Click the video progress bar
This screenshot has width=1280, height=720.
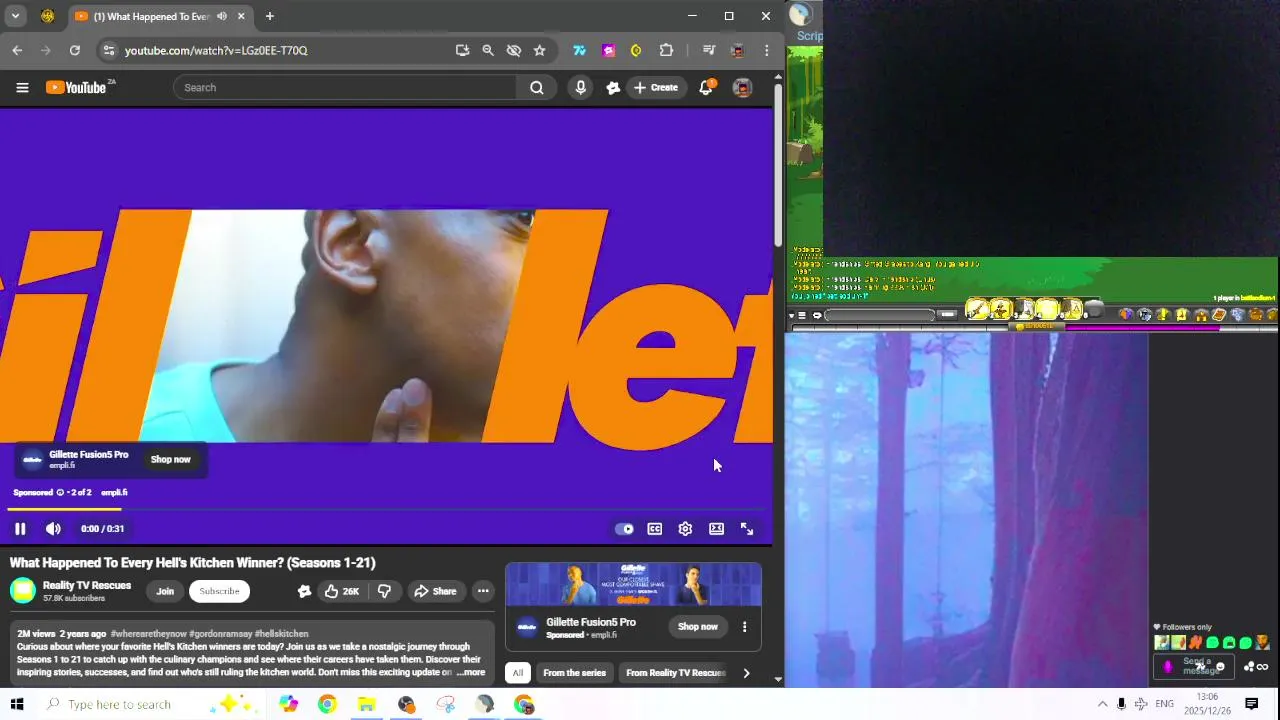pyautogui.click(x=386, y=510)
